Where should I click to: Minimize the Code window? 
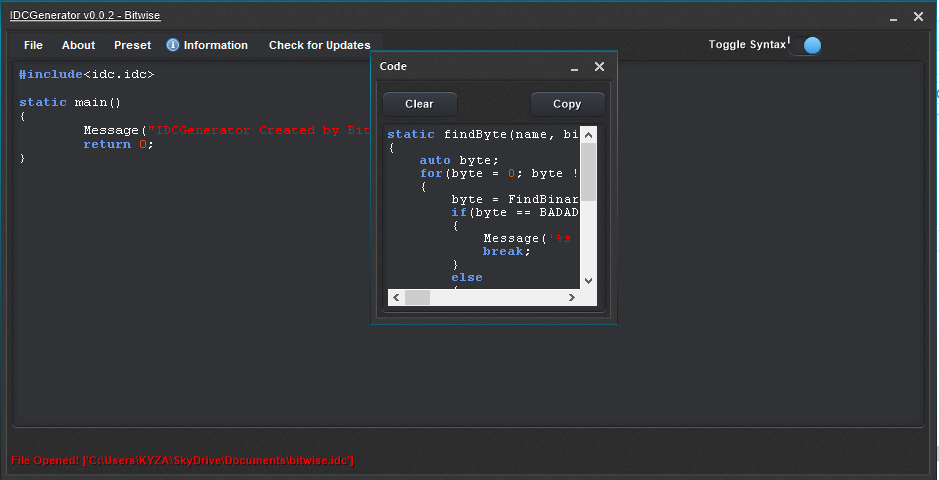(x=574, y=68)
